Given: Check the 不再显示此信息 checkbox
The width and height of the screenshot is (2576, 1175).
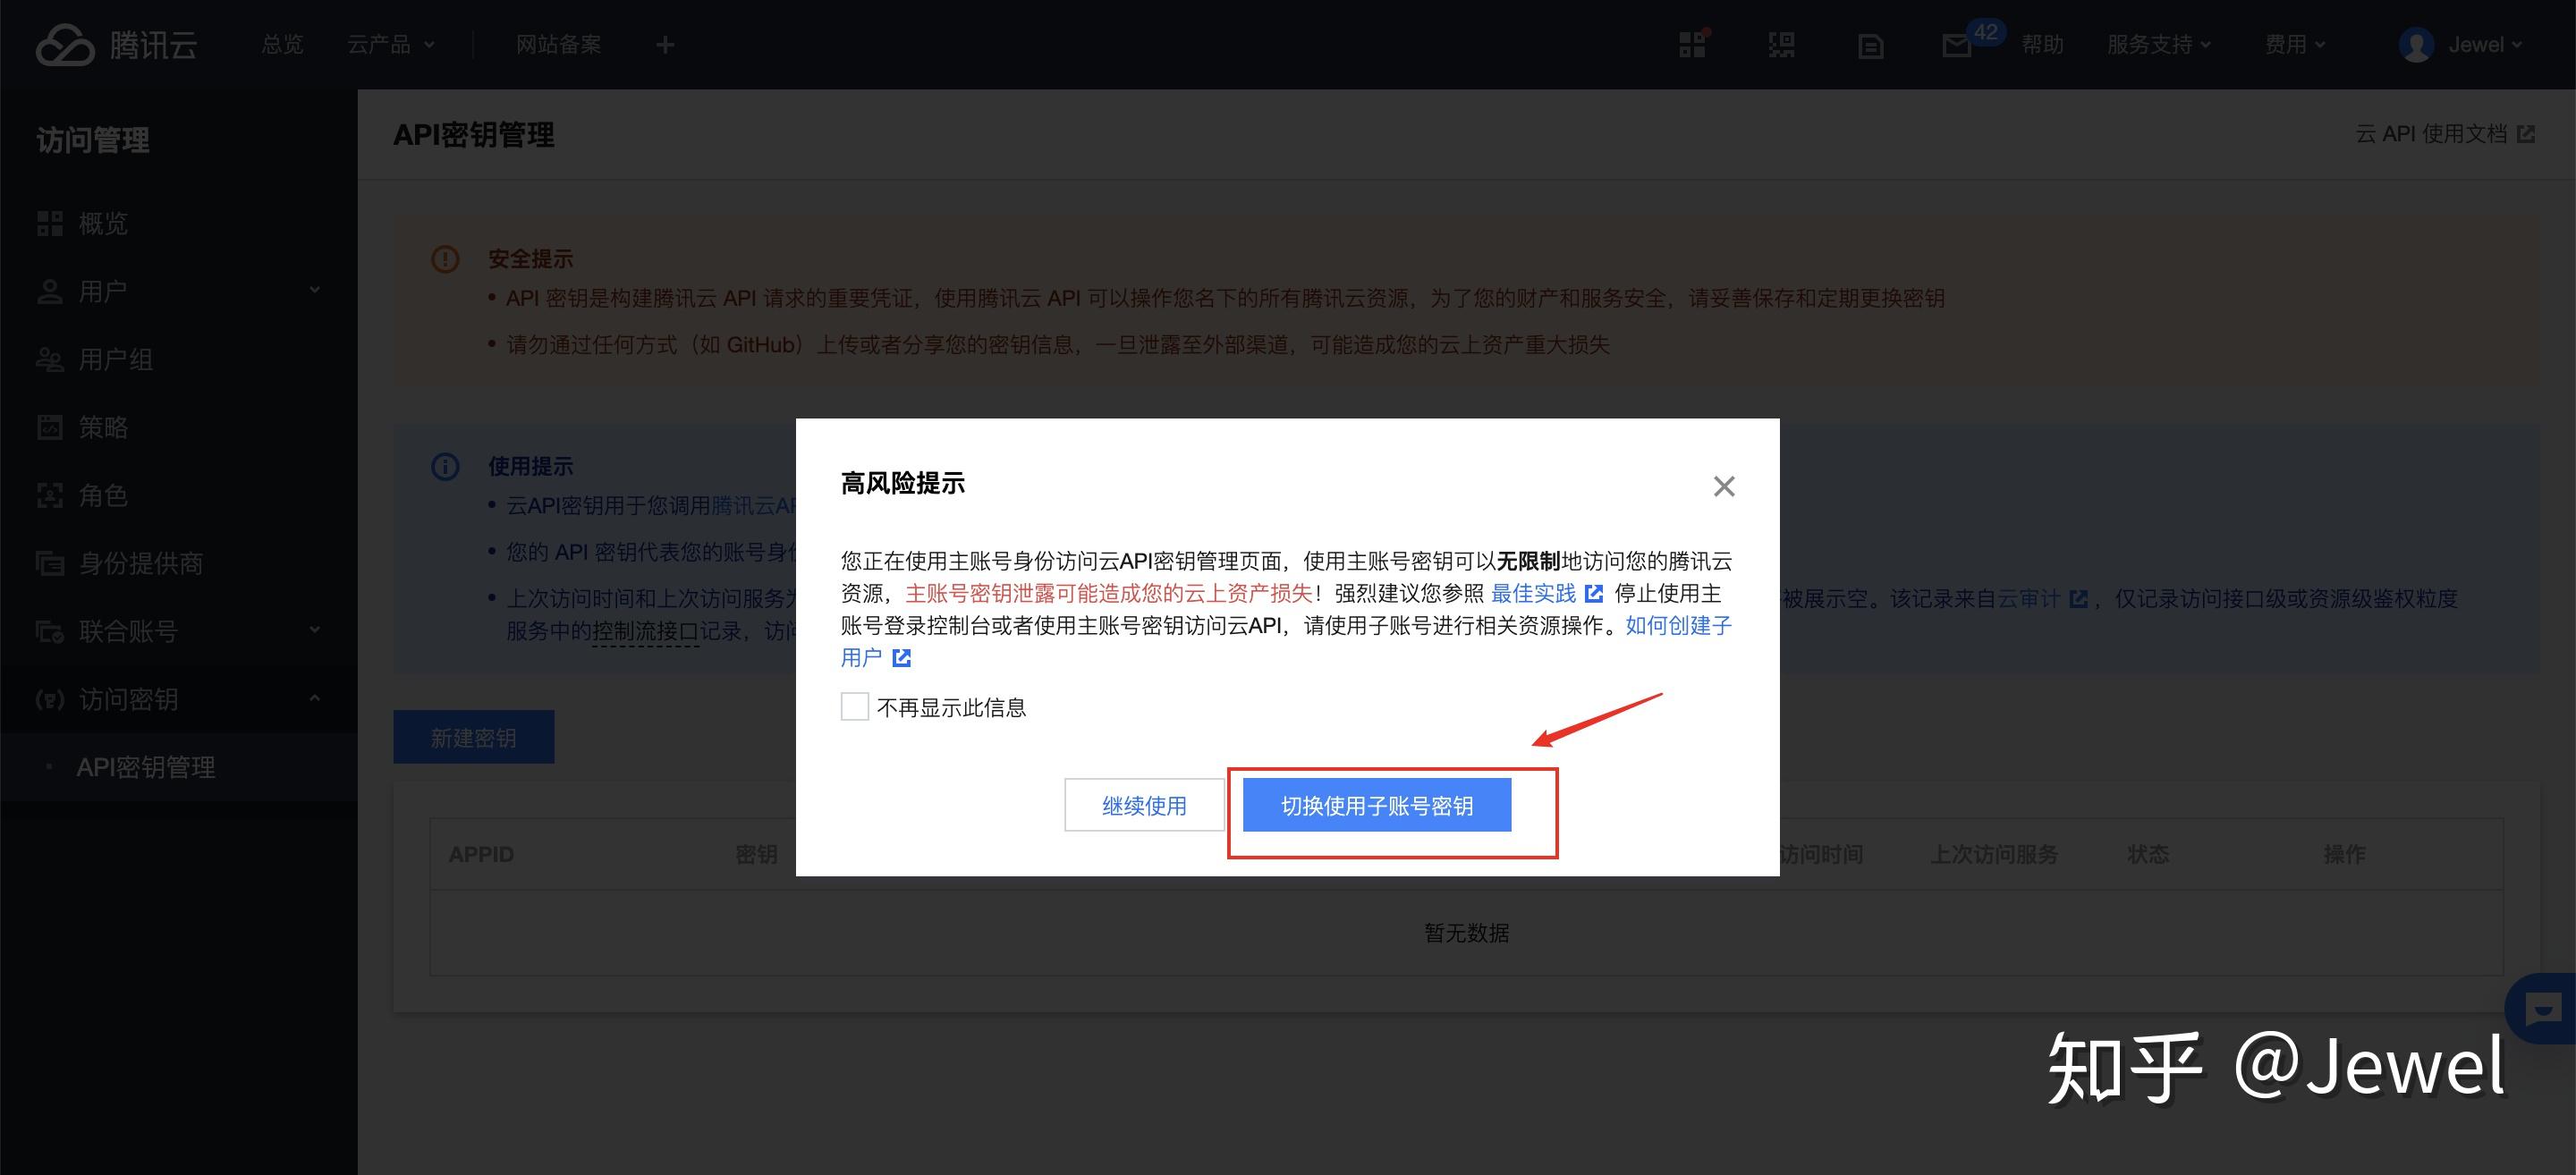Looking at the screenshot, I should [854, 707].
